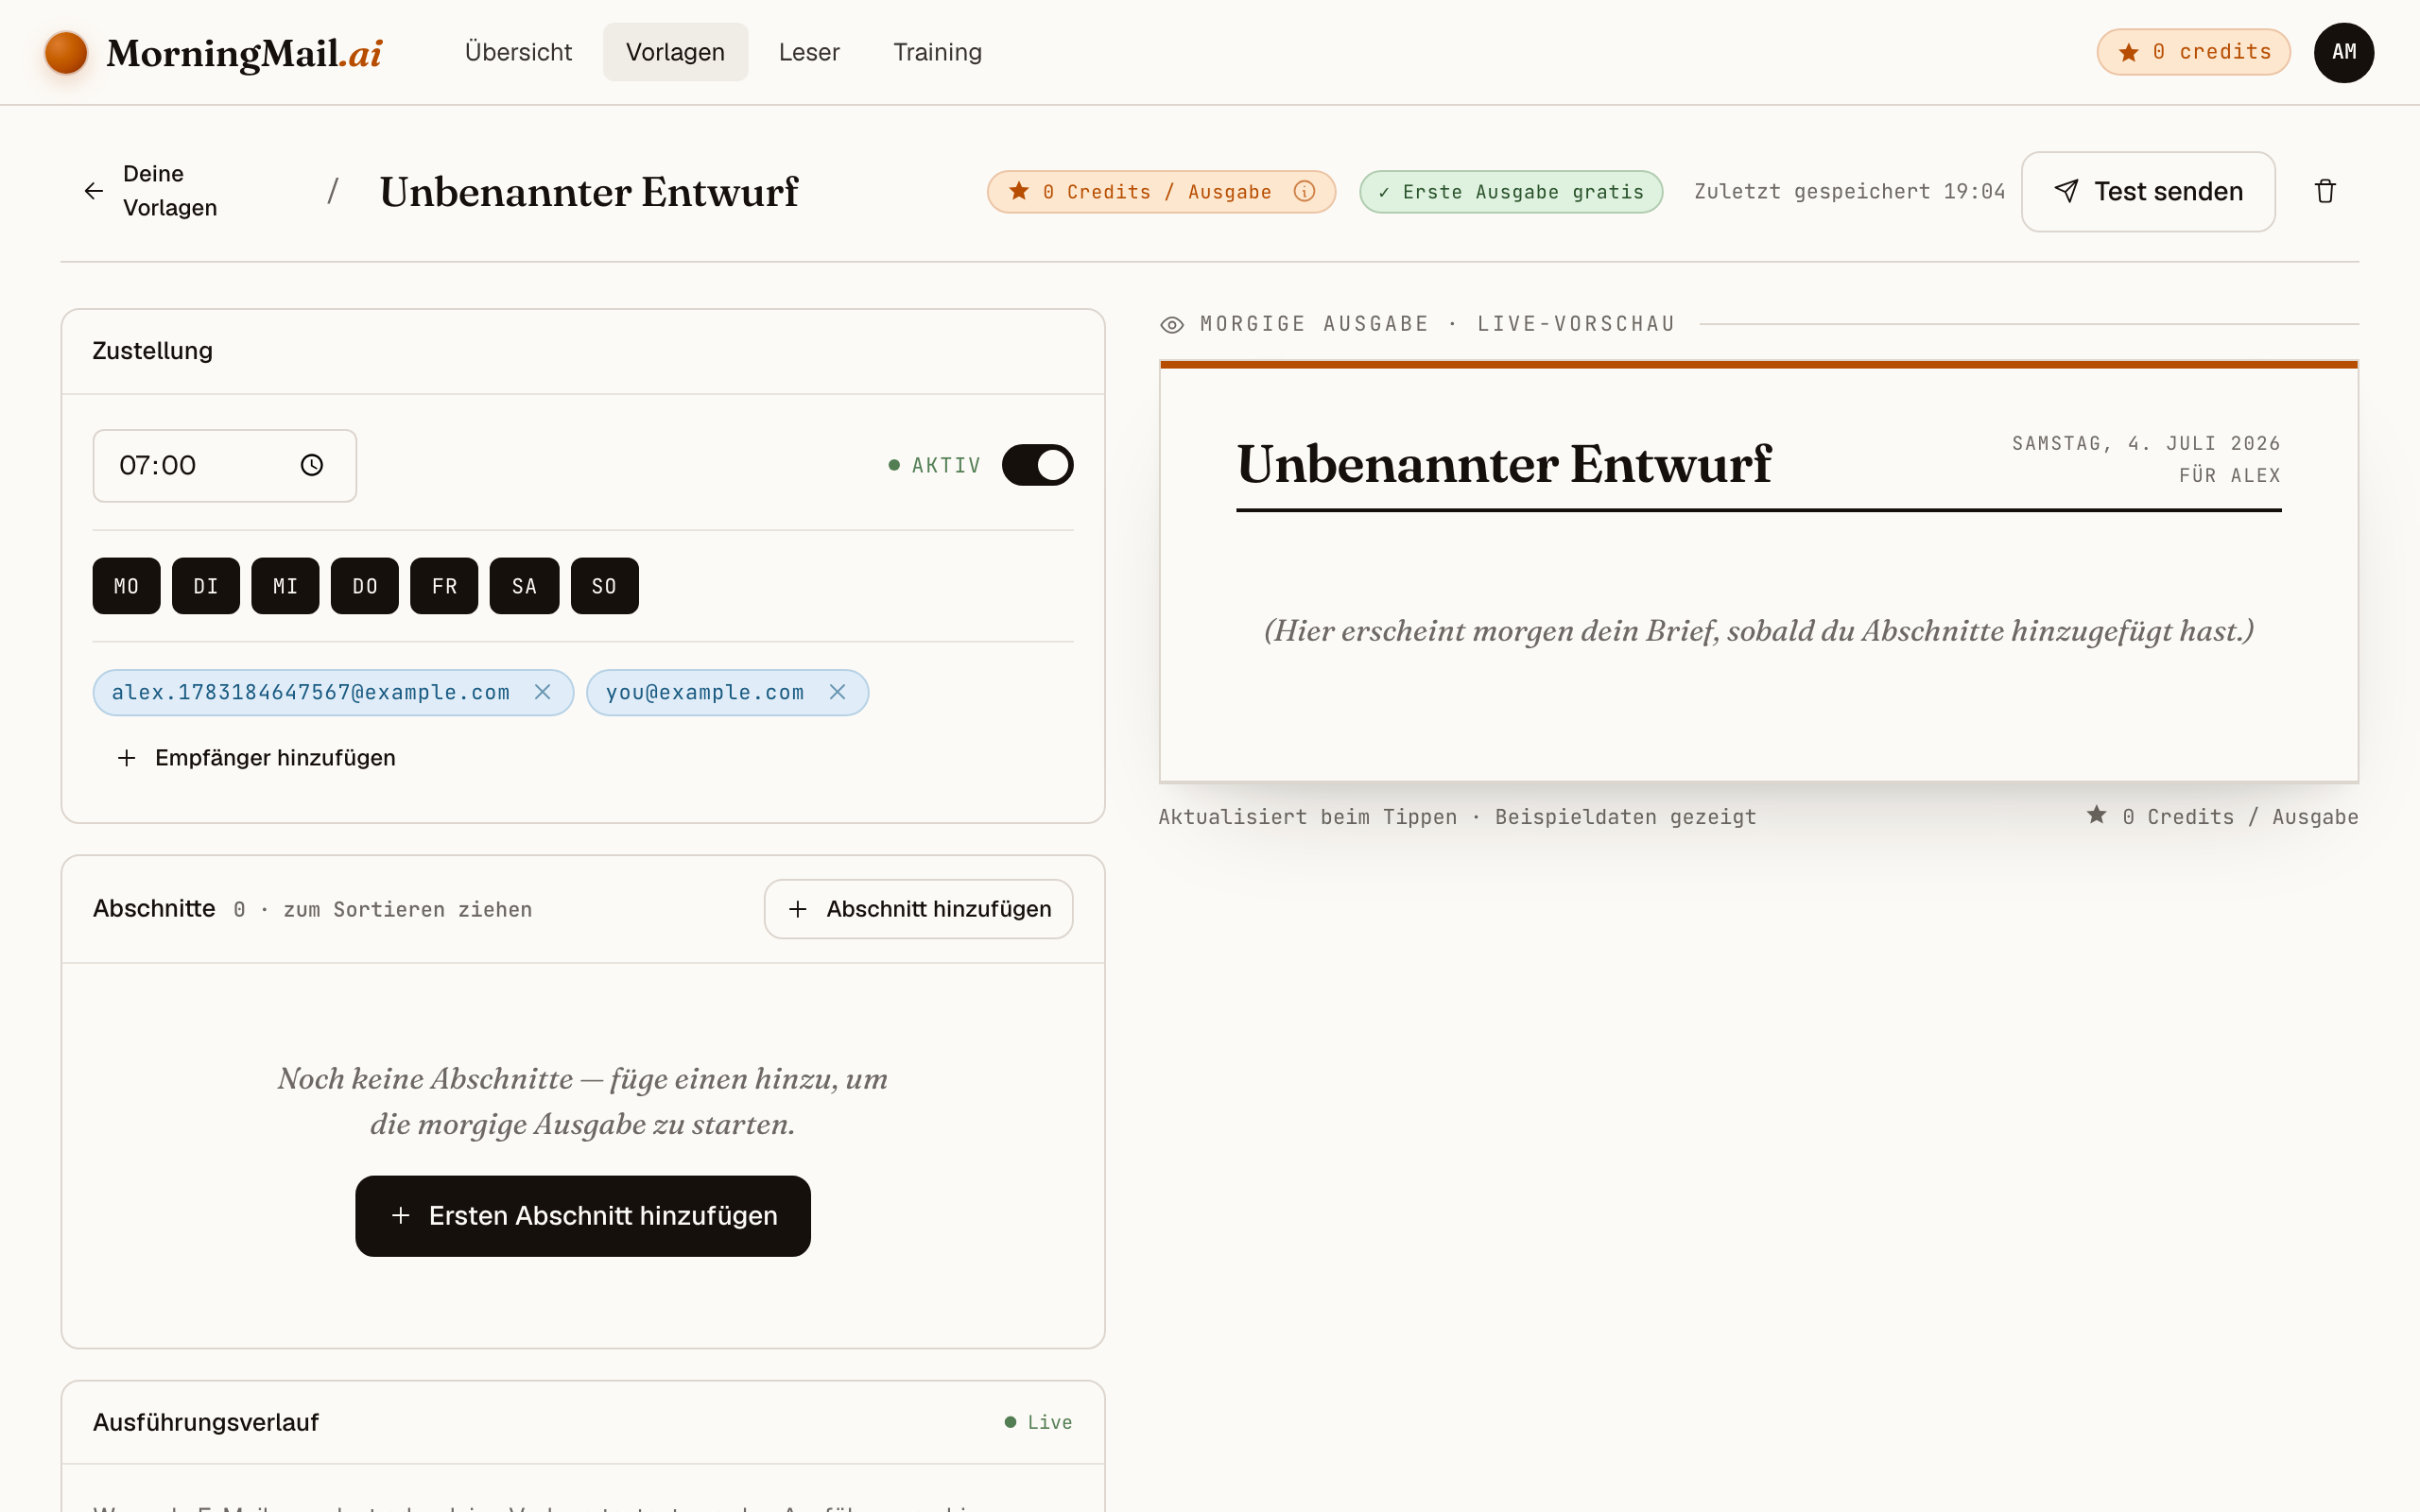The image size is (2420, 1512).
Task: Toggle the SO weekday button
Action: click(x=604, y=586)
